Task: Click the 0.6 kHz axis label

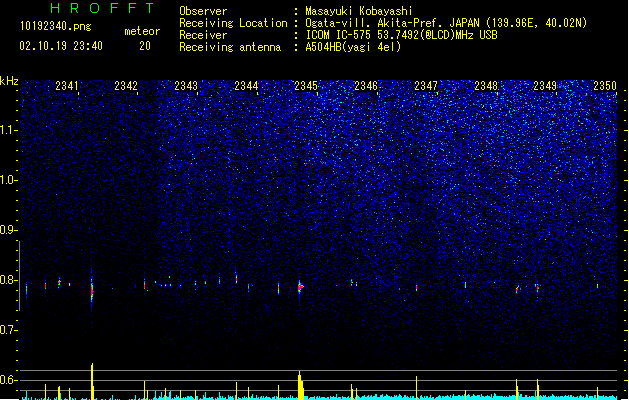Action: click(9, 380)
